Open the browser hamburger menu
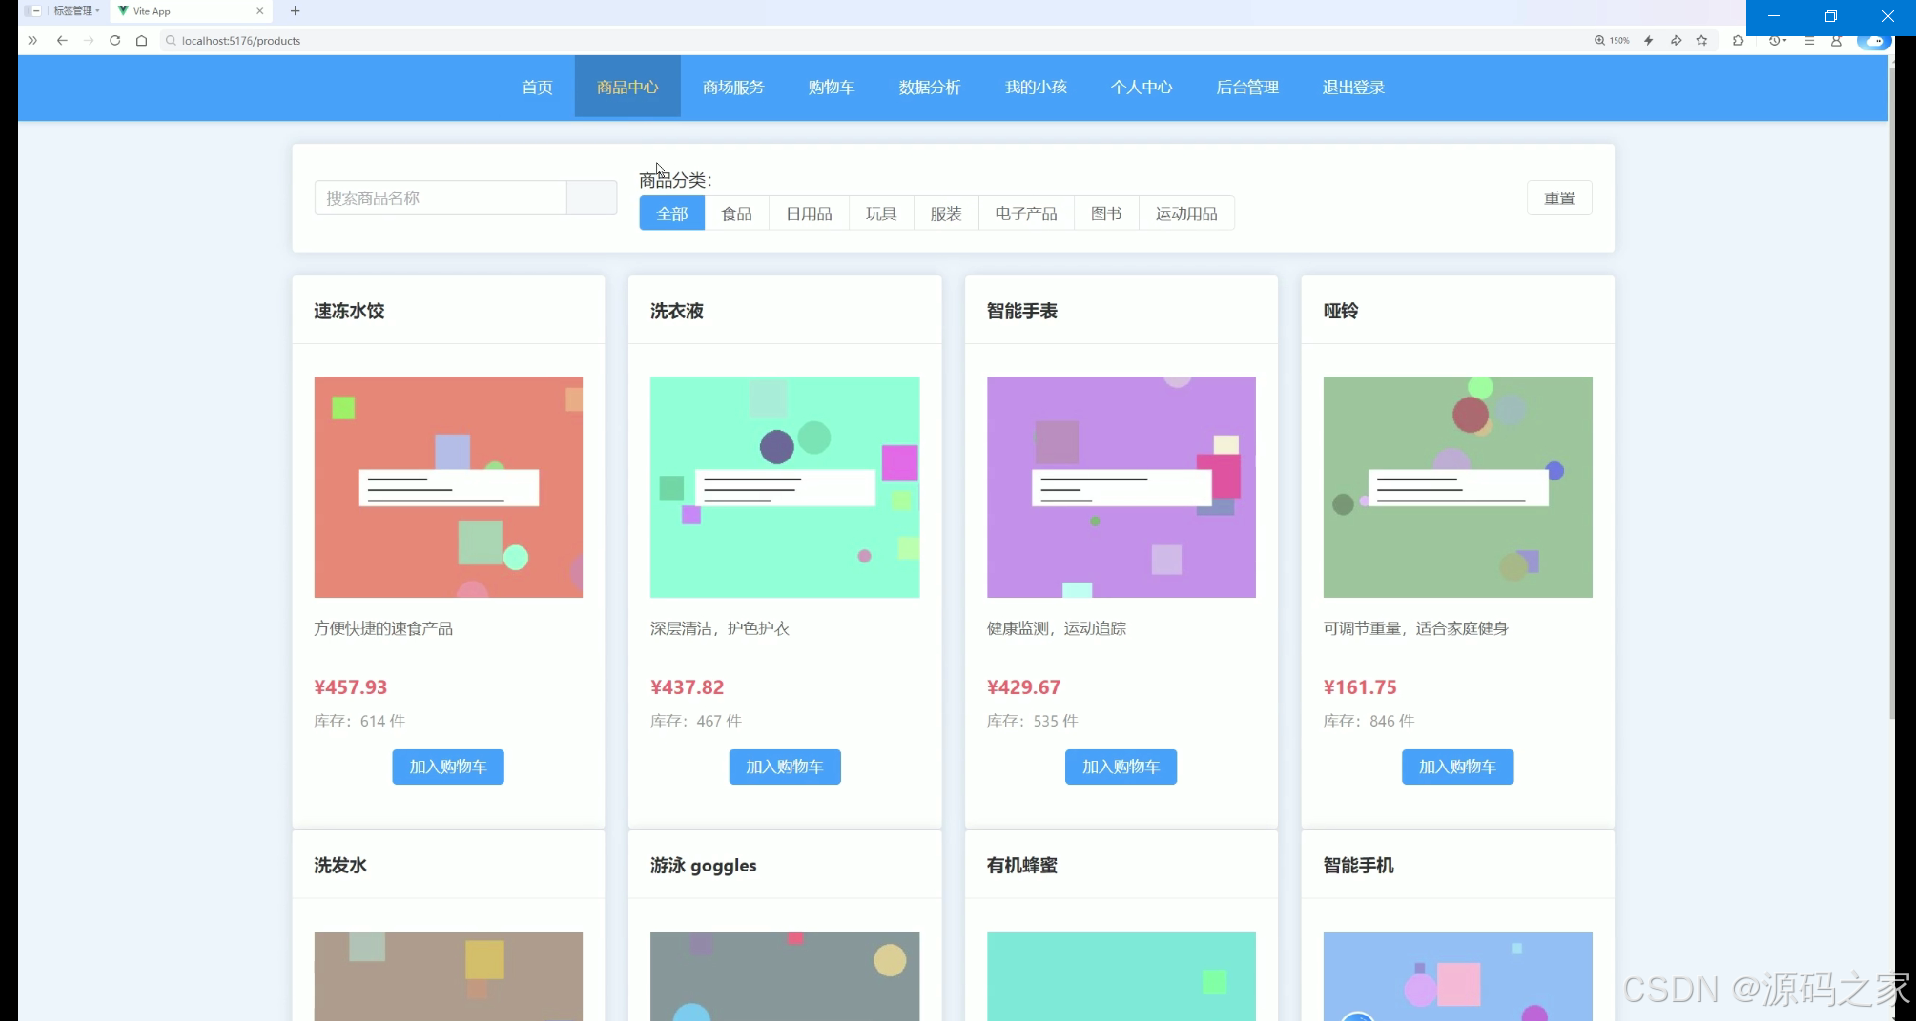Screen dimensions: 1916x1021 (1809, 41)
